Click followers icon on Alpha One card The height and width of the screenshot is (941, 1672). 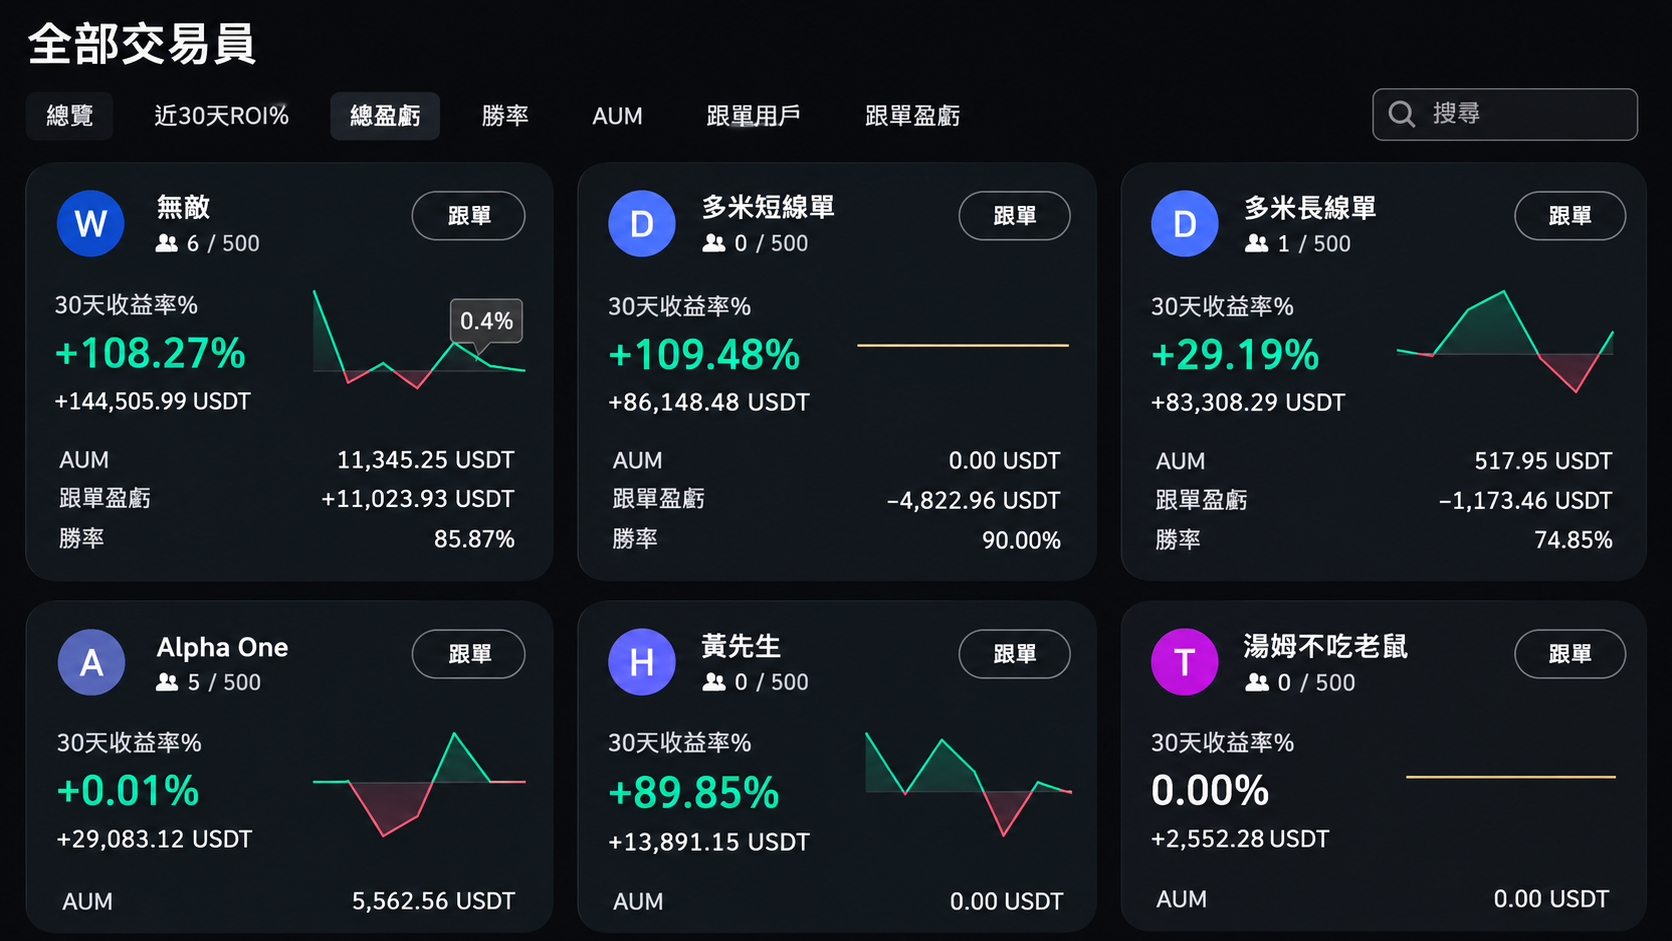point(167,682)
